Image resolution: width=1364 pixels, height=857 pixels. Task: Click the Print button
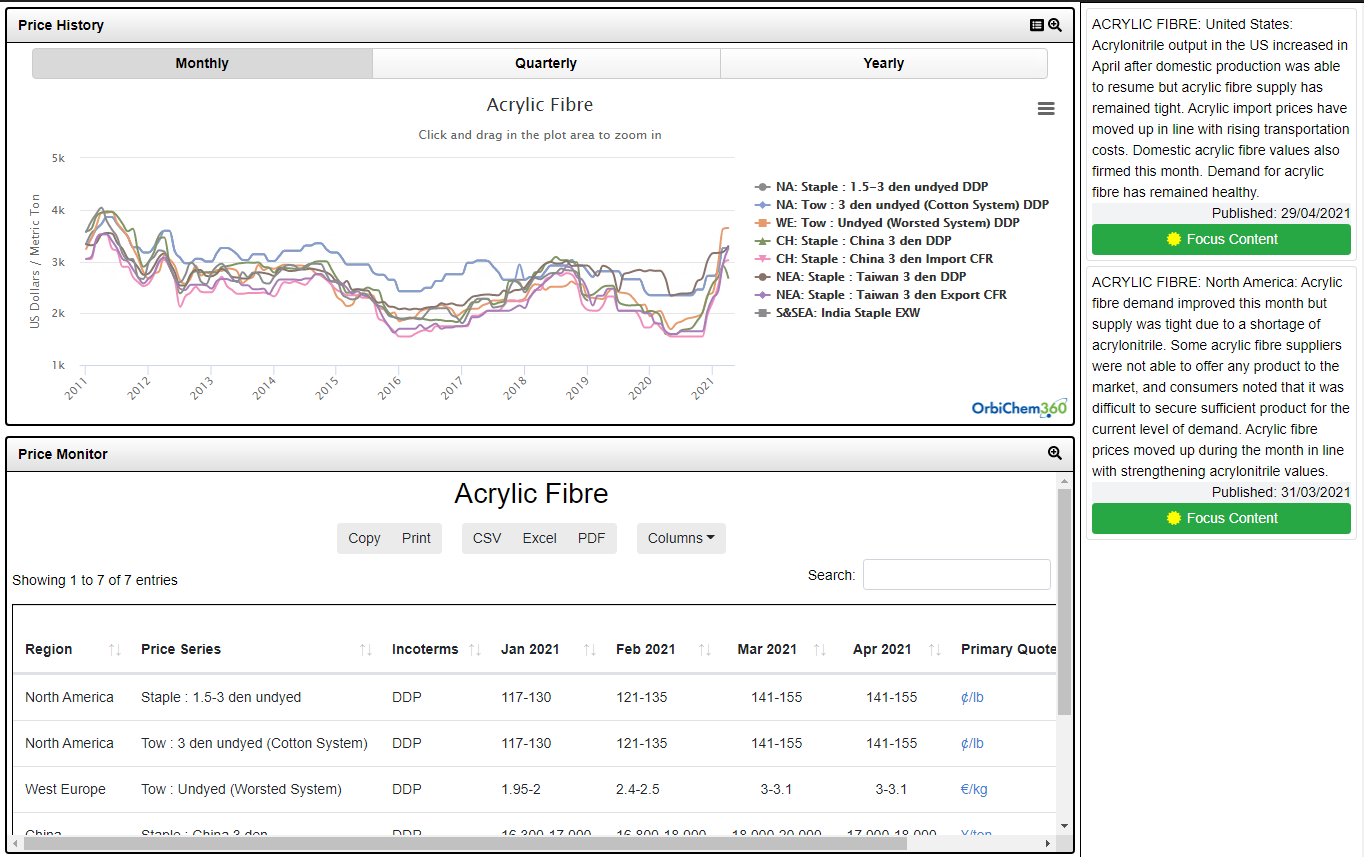(416, 538)
